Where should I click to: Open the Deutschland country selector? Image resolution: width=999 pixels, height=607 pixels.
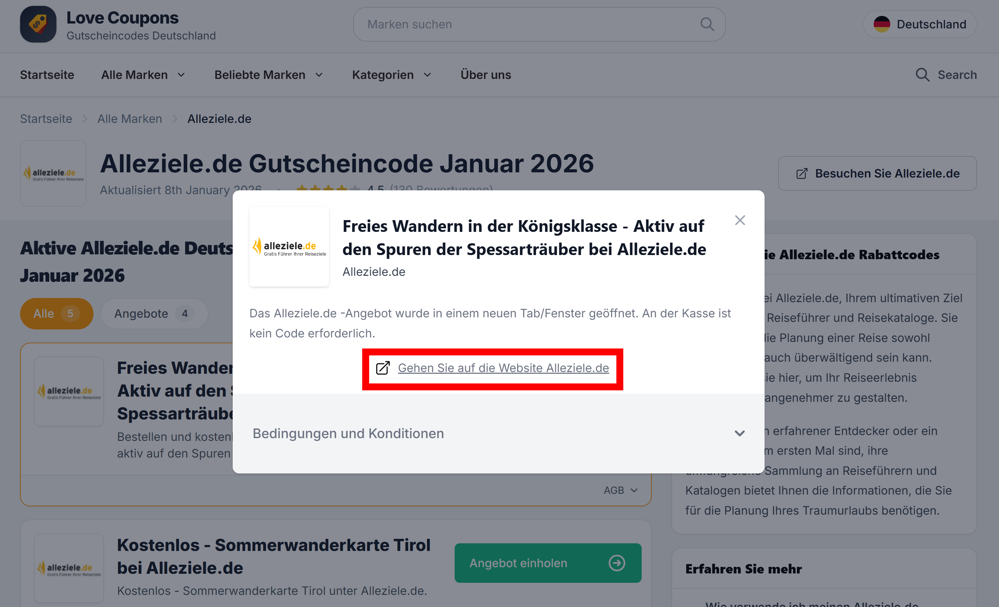pyautogui.click(x=919, y=24)
